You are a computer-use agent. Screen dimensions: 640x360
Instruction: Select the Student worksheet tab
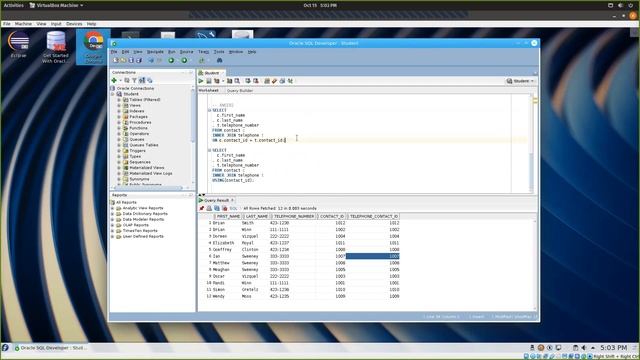tap(211, 73)
